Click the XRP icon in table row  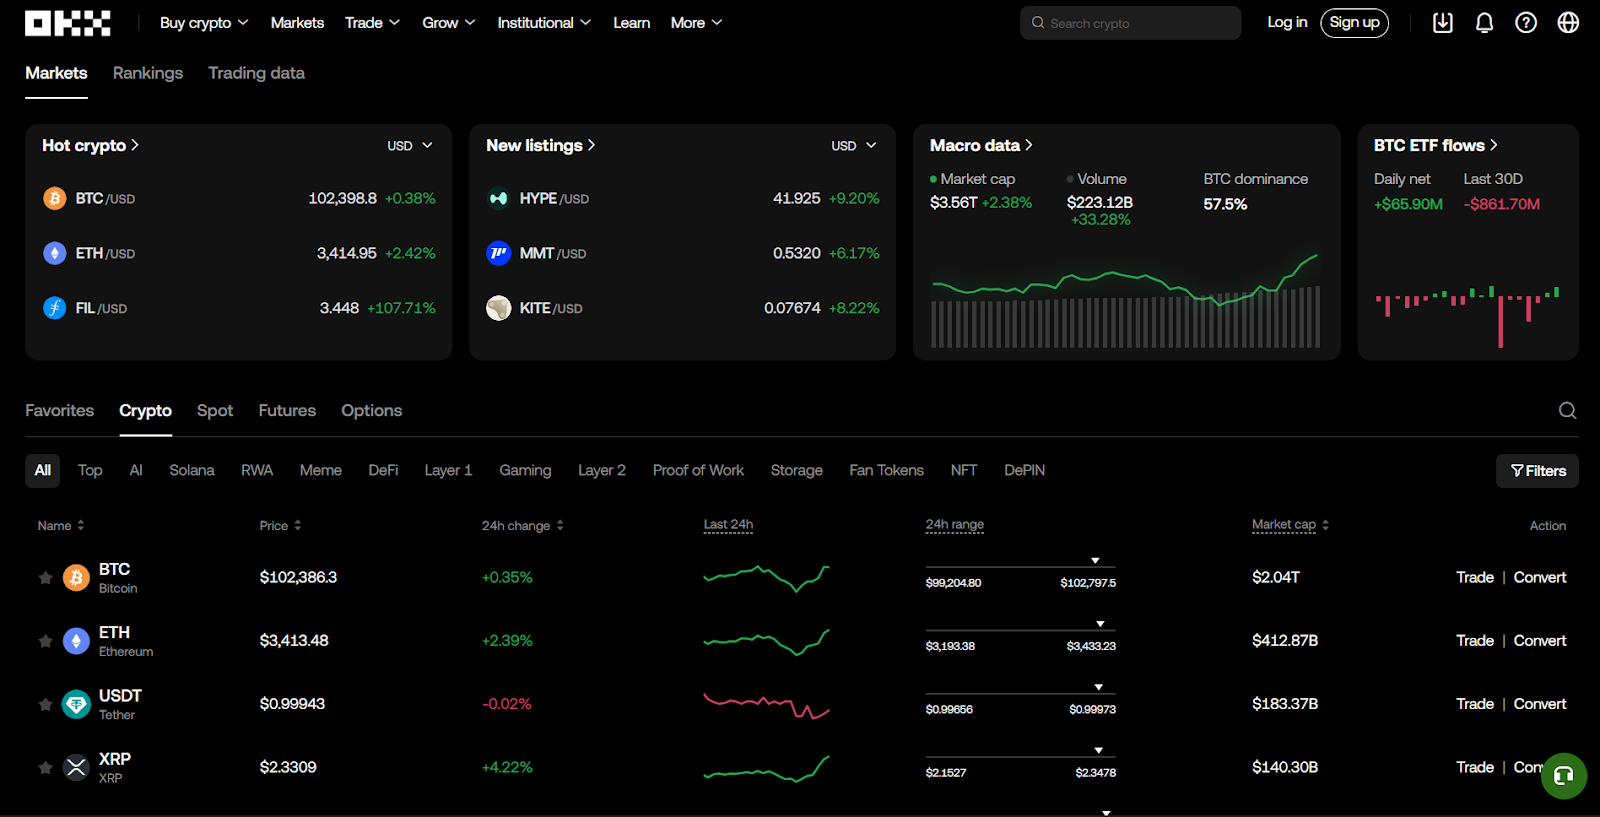click(x=76, y=767)
